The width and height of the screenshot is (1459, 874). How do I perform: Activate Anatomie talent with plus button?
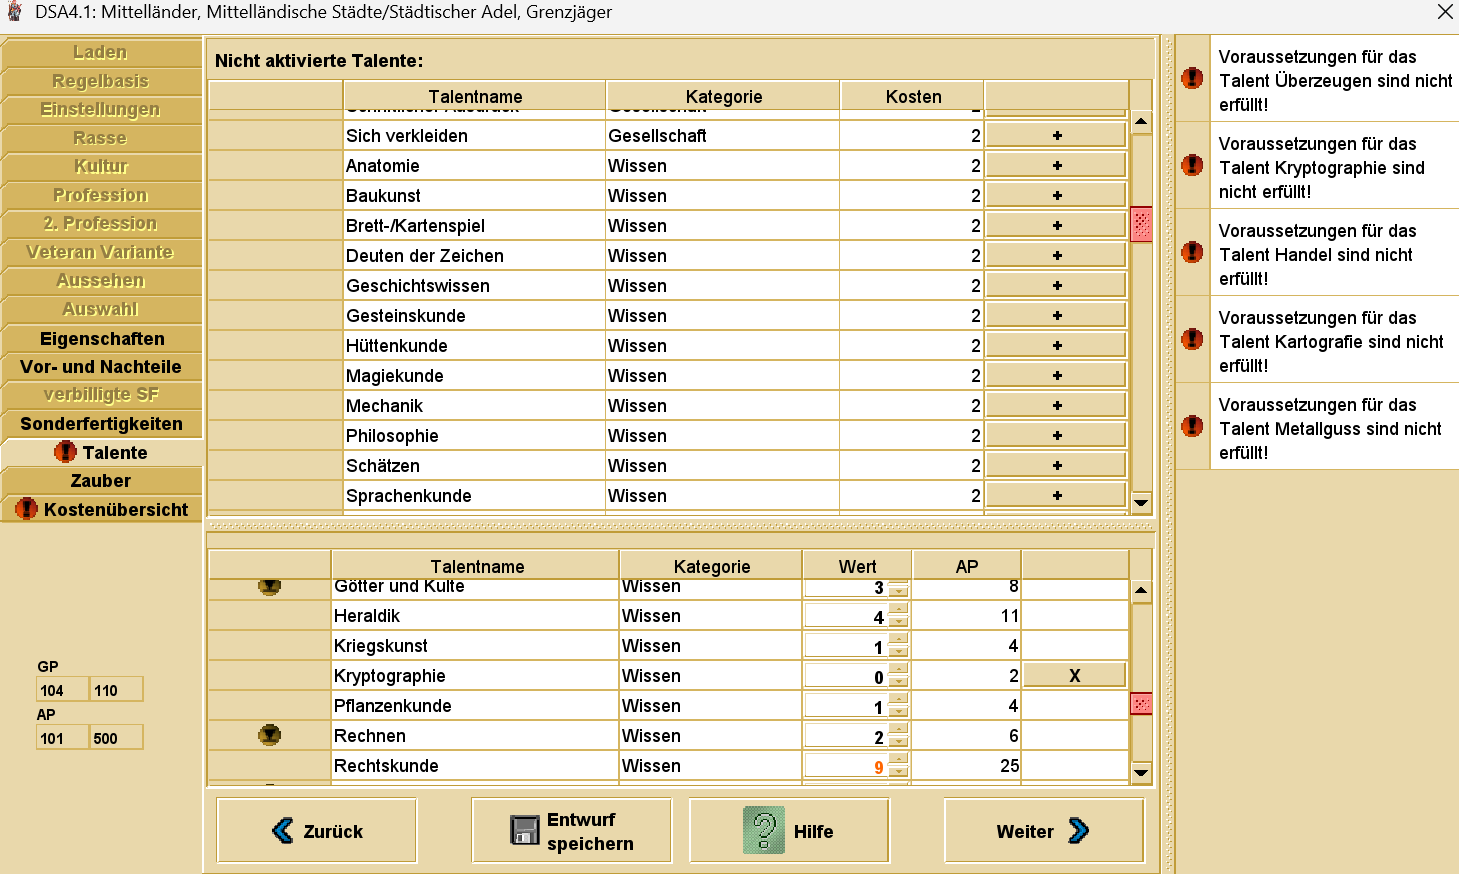[1056, 165]
